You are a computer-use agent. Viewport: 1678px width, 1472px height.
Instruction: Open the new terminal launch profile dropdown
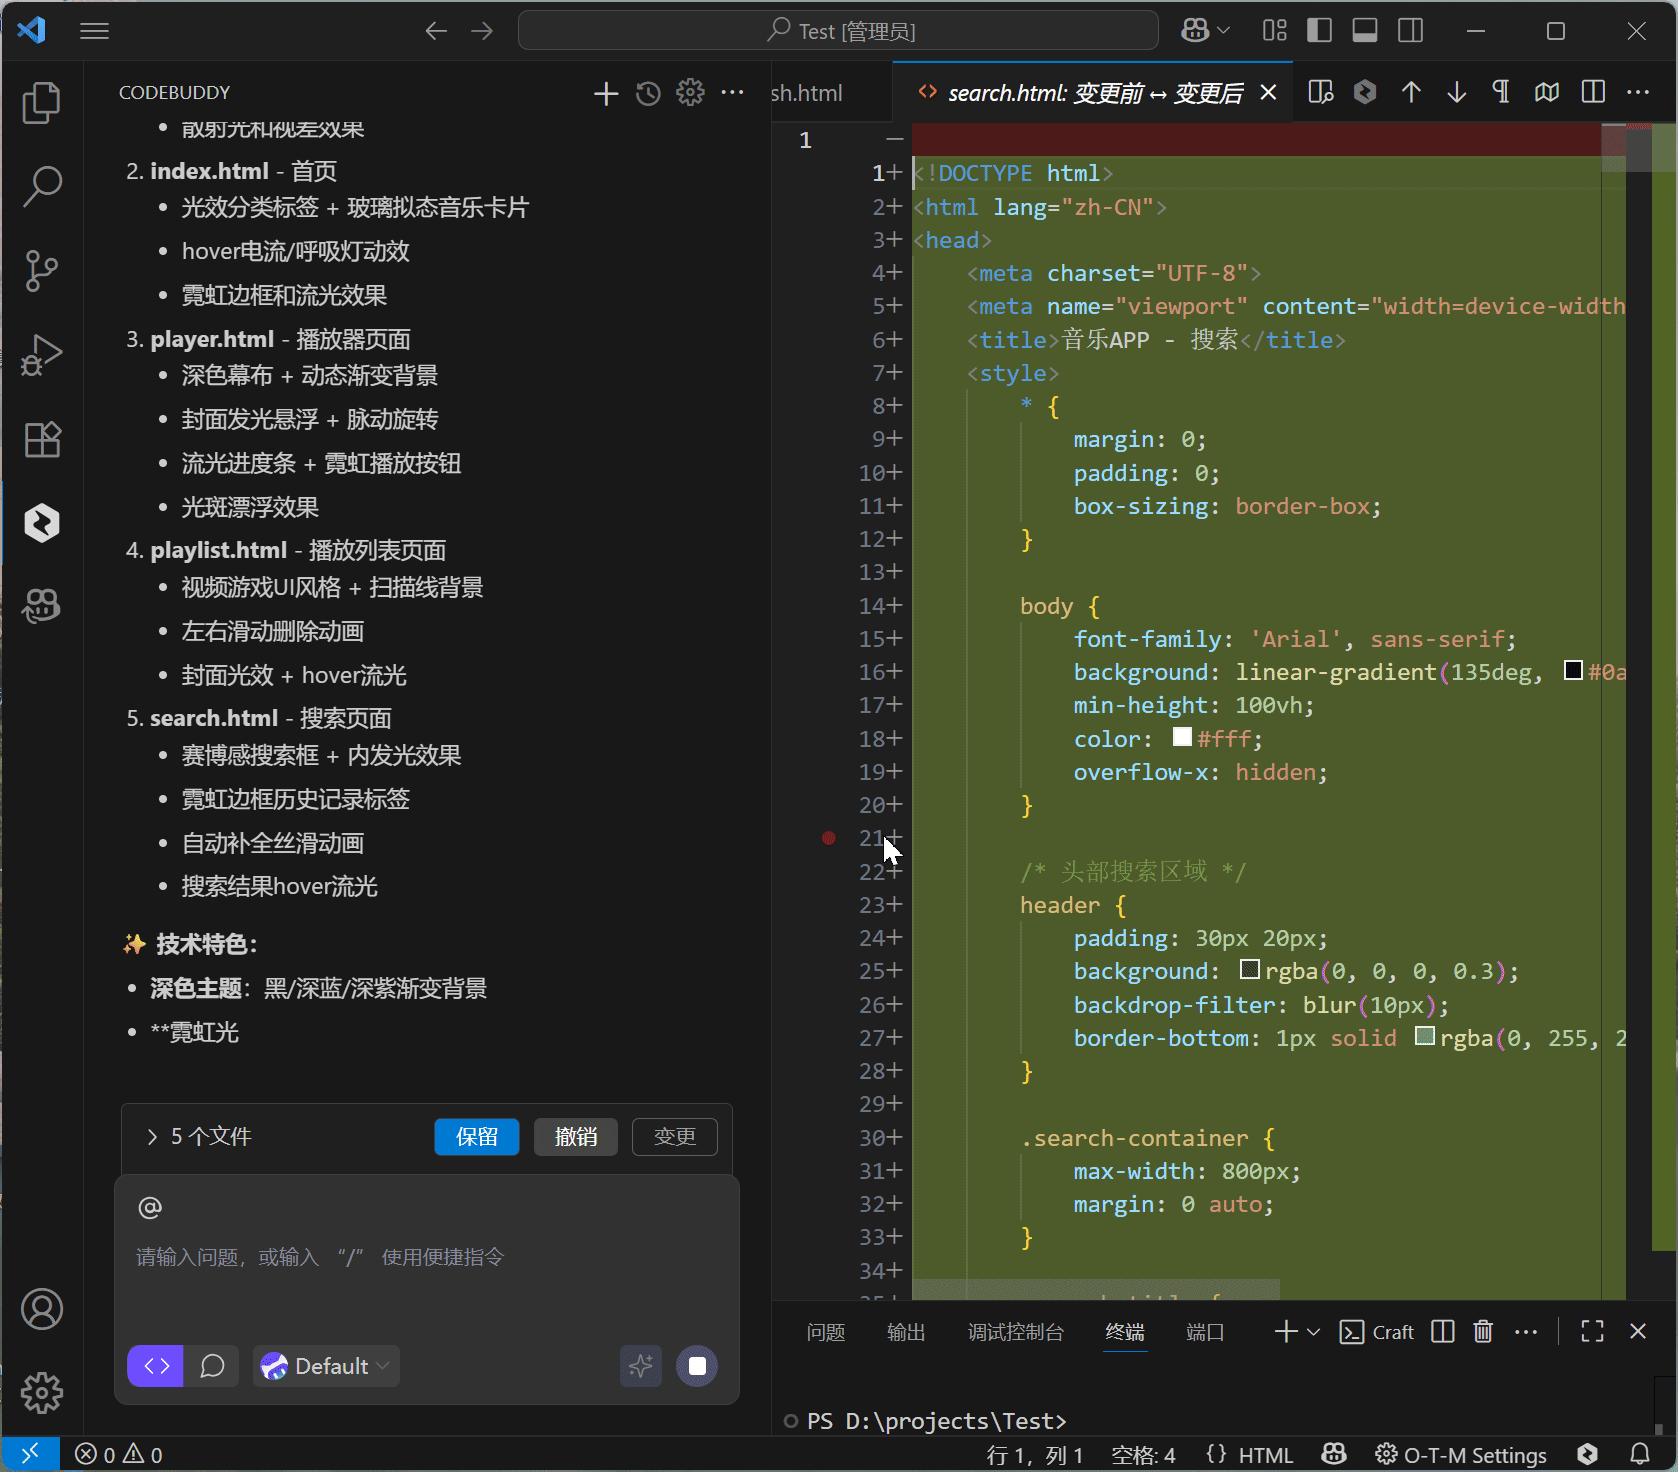pyautogui.click(x=1314, y=1332)
